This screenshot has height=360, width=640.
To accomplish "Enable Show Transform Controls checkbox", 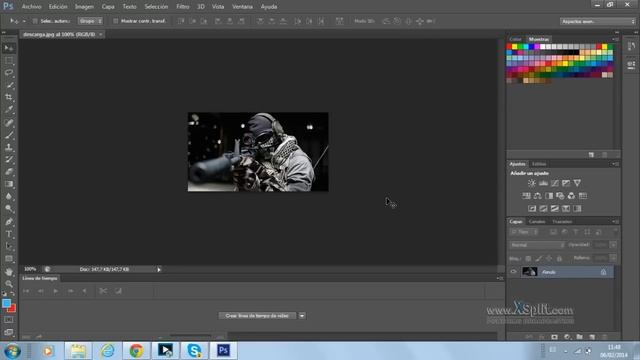I will tap(116, 21).
